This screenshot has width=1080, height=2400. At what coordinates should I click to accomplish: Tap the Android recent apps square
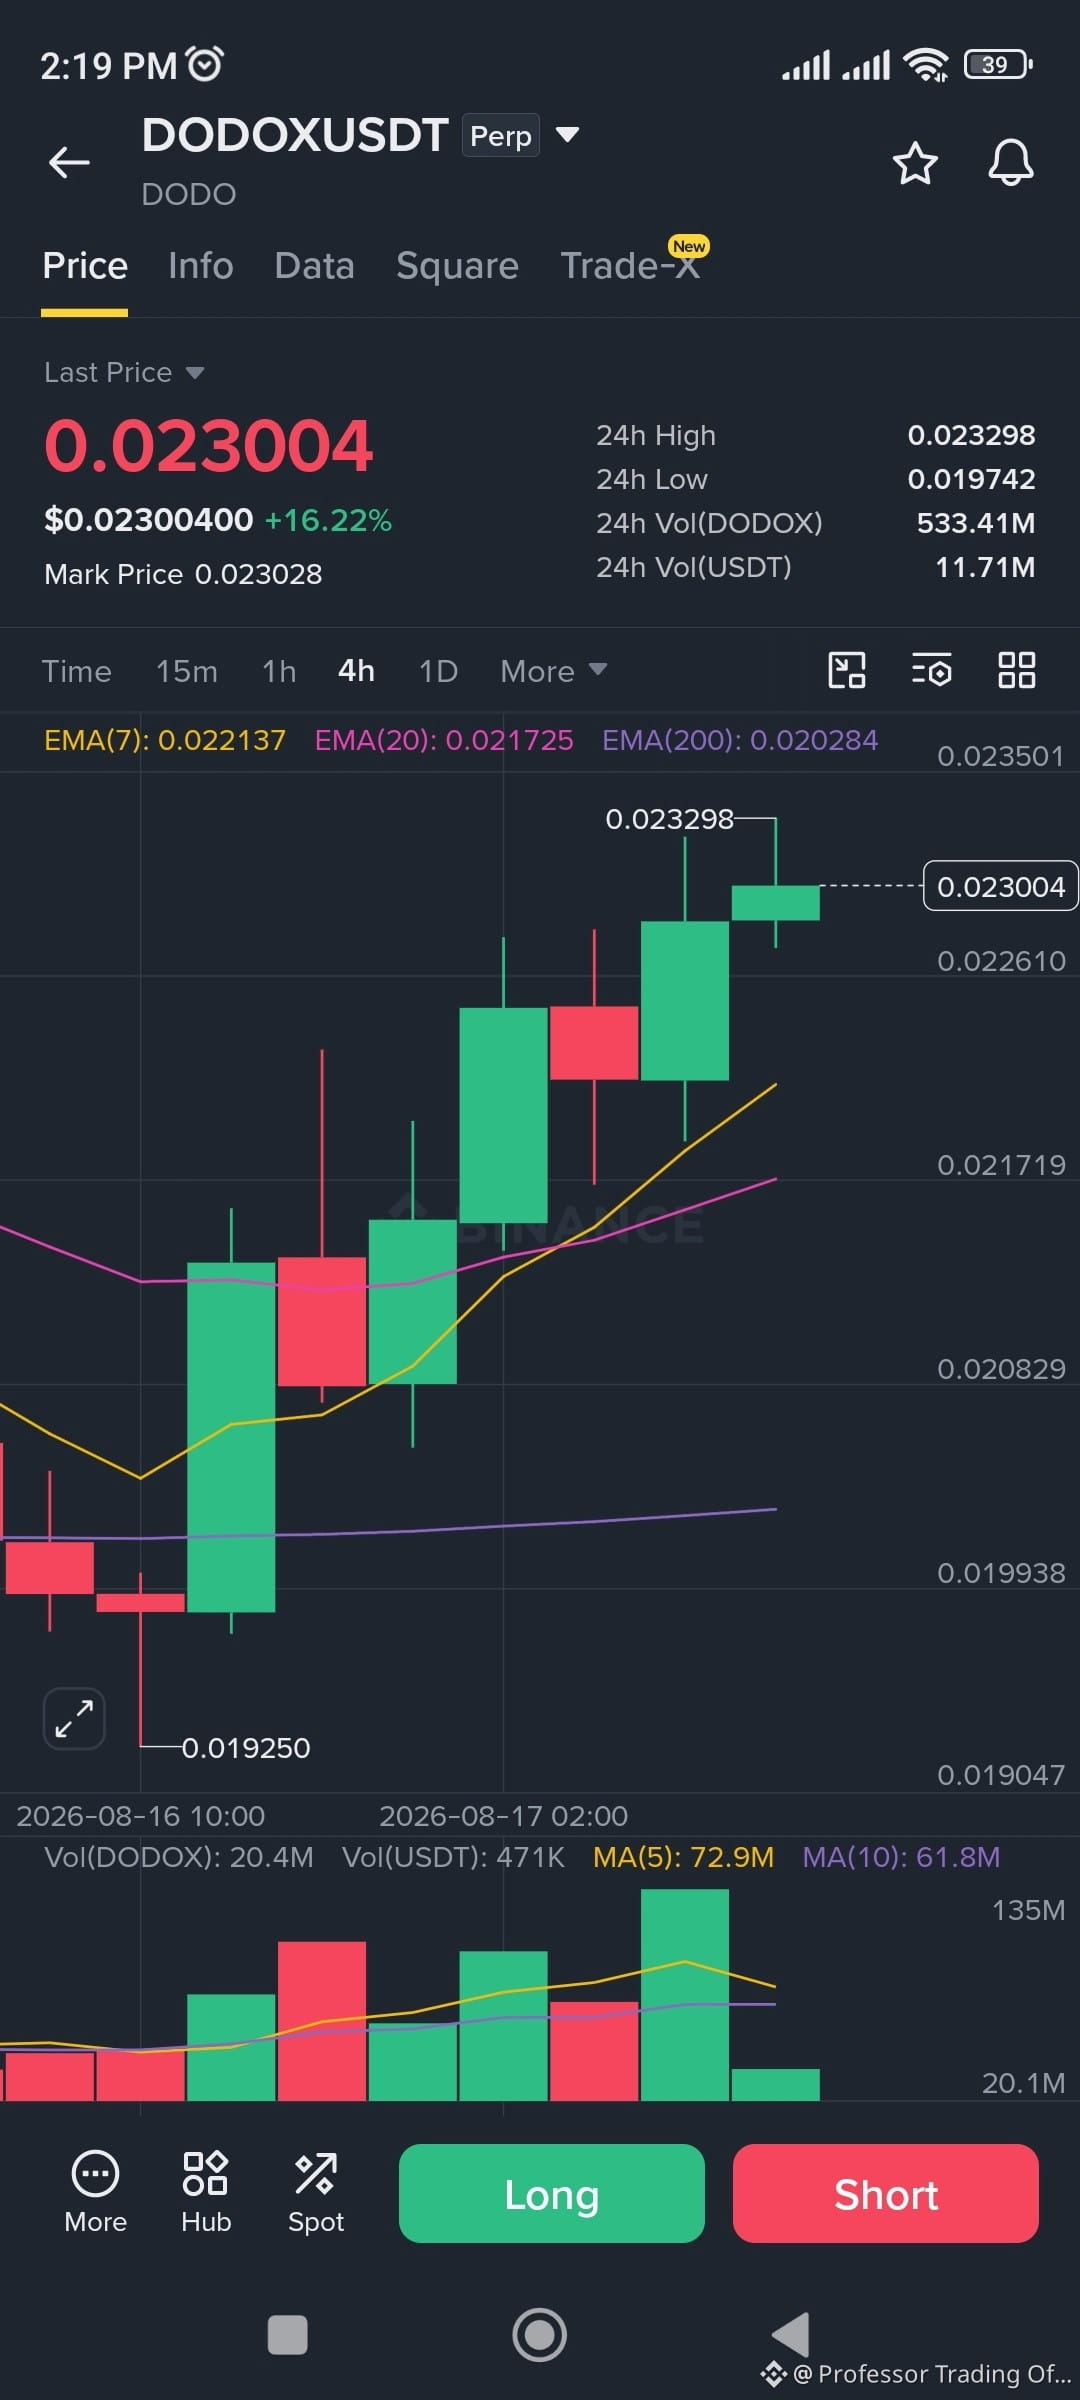[288, 2335]
